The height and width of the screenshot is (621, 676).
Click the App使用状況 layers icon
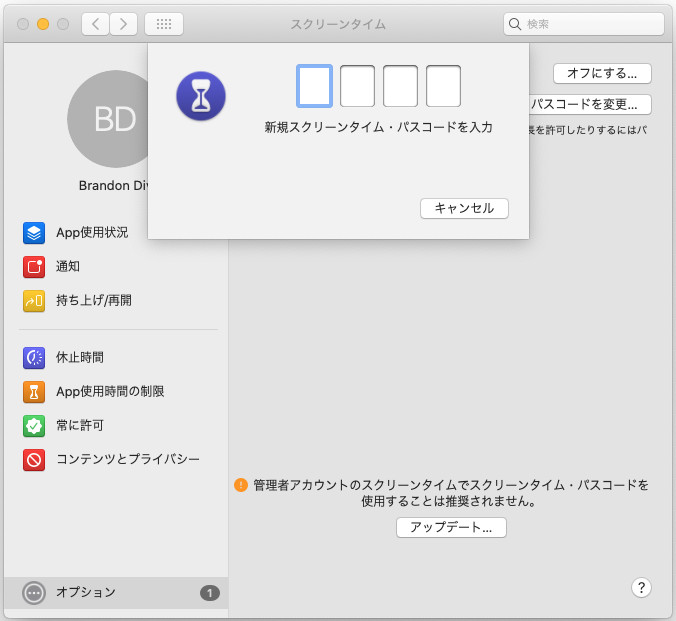click(x=34, y=233)
